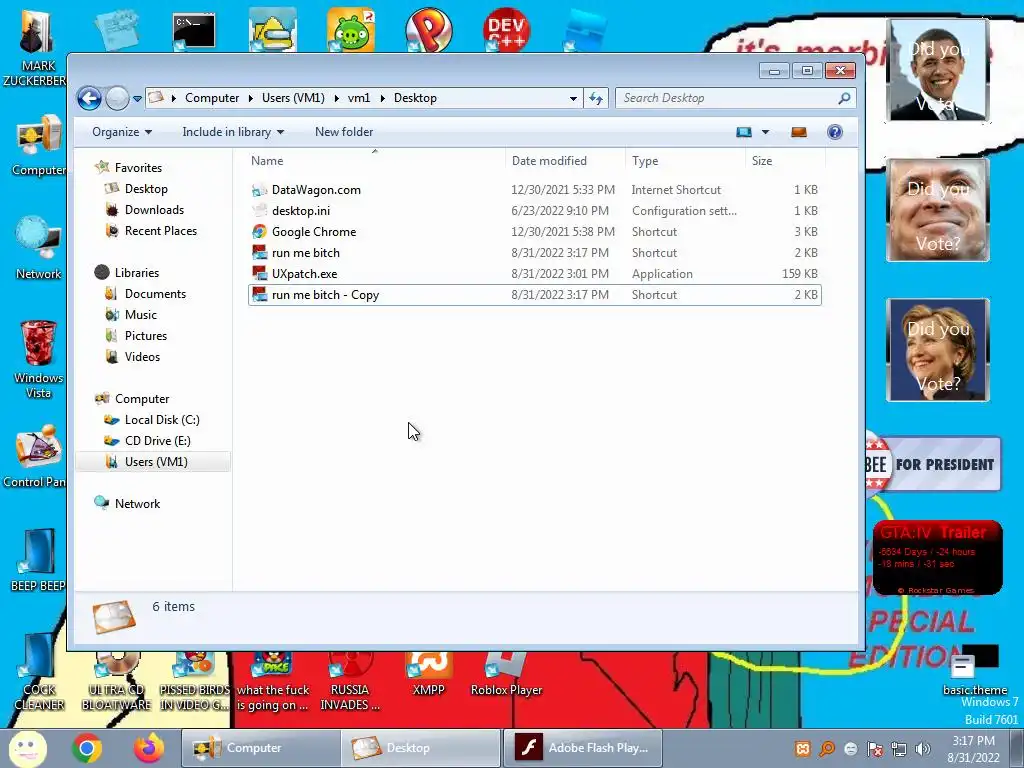Expand the address bar history dropdown arrow
This screenshot has height=768, width=1024.
tap(573, 99)
